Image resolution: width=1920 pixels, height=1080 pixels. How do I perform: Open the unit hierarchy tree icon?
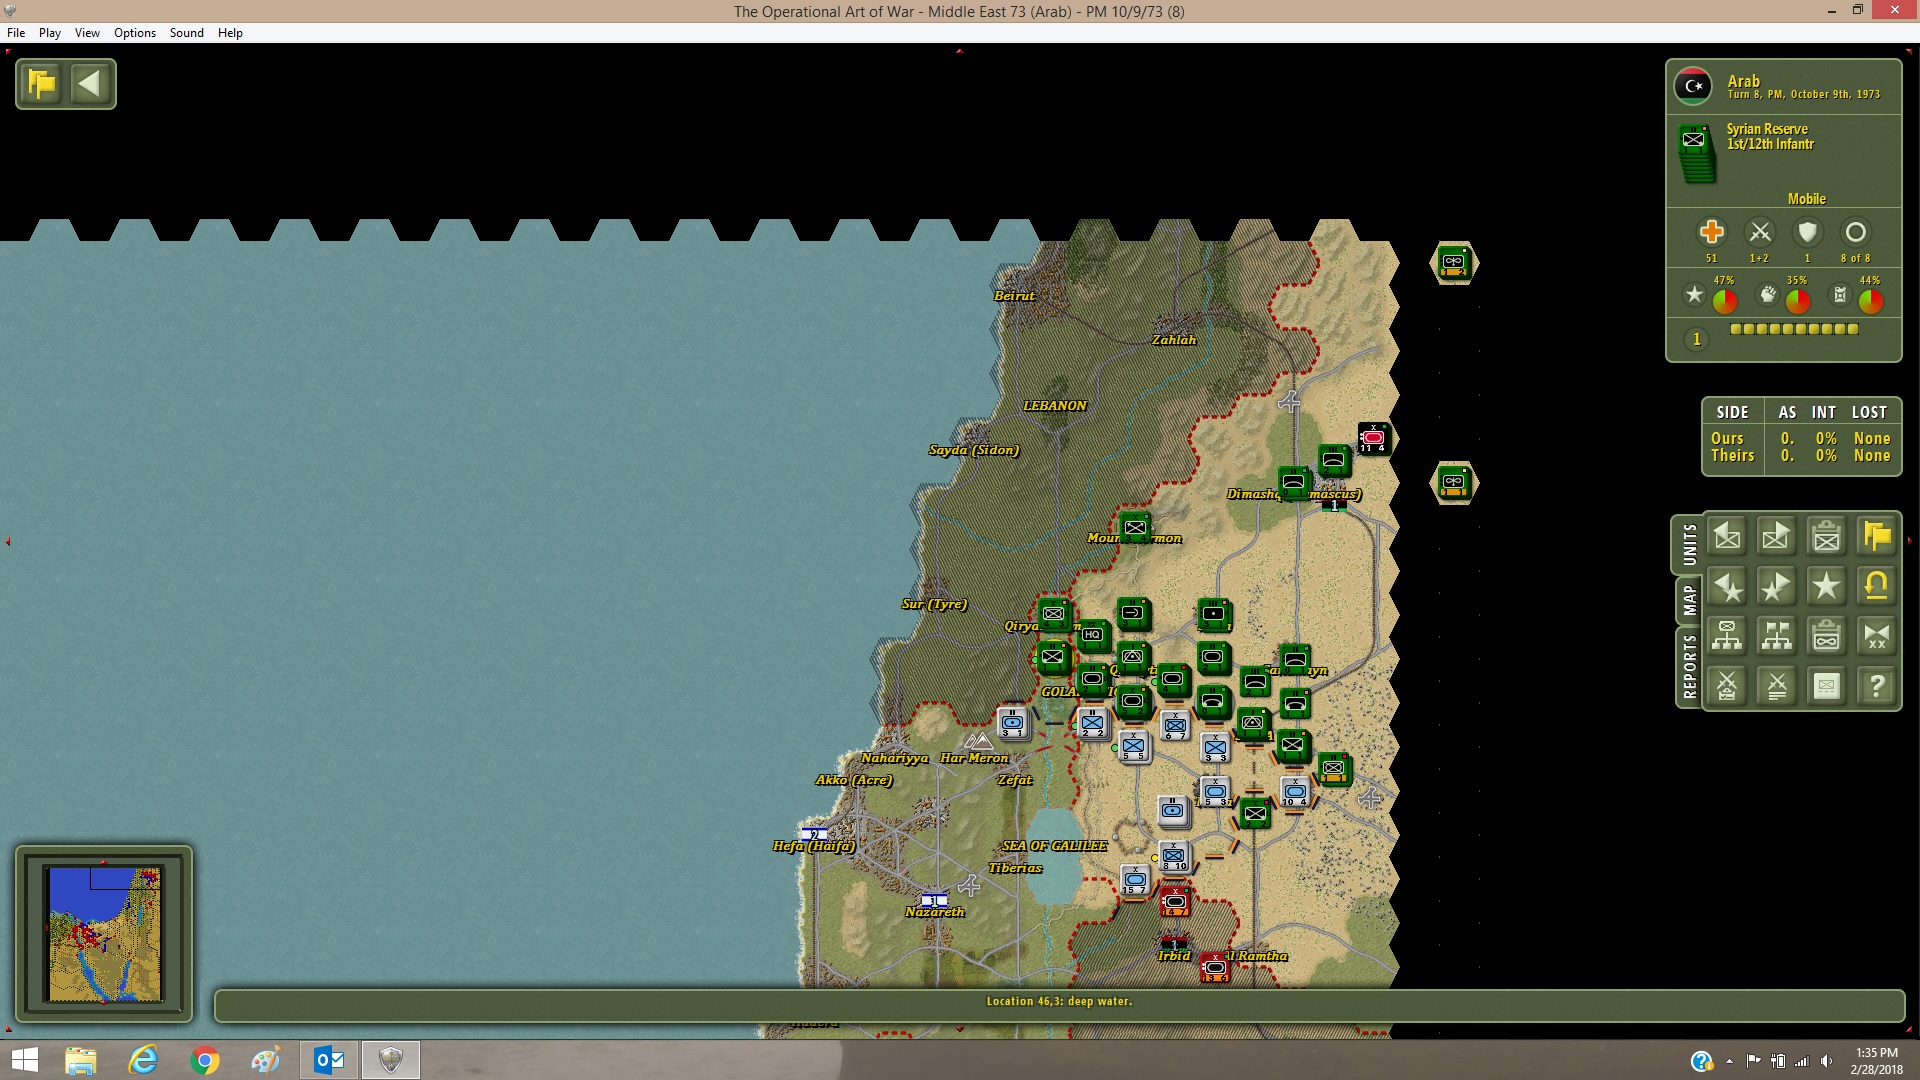(x=1727, y=636)
